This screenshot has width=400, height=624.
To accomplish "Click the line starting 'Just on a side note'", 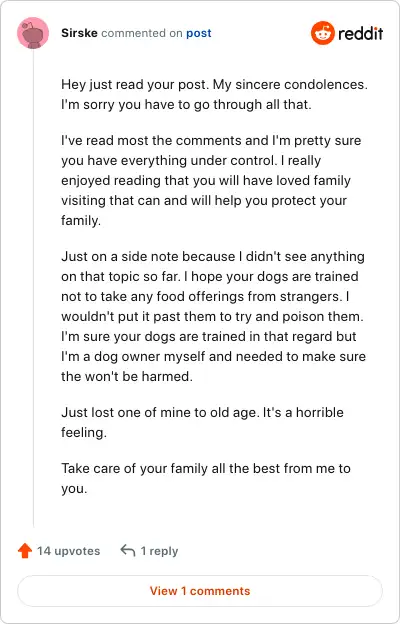I will point(213,256).
